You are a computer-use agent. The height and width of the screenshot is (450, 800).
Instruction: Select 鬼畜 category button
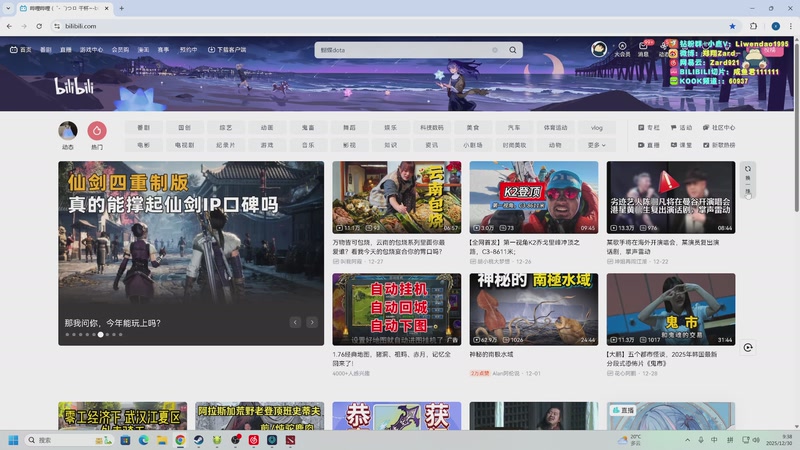(308, 128)
